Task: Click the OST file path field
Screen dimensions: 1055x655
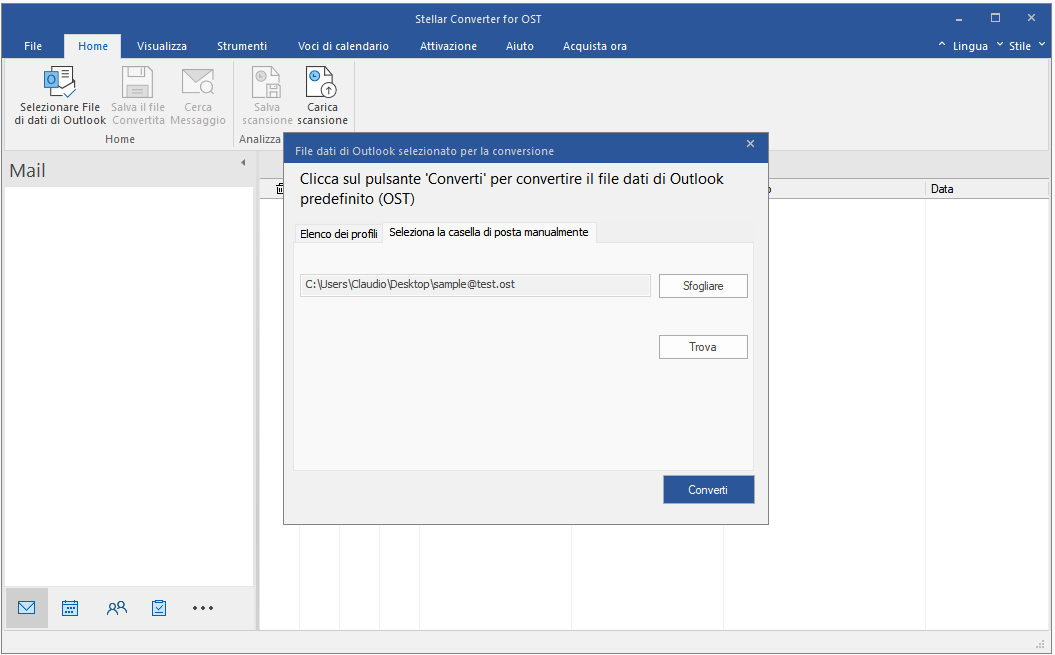Action: tap(475, 285)
